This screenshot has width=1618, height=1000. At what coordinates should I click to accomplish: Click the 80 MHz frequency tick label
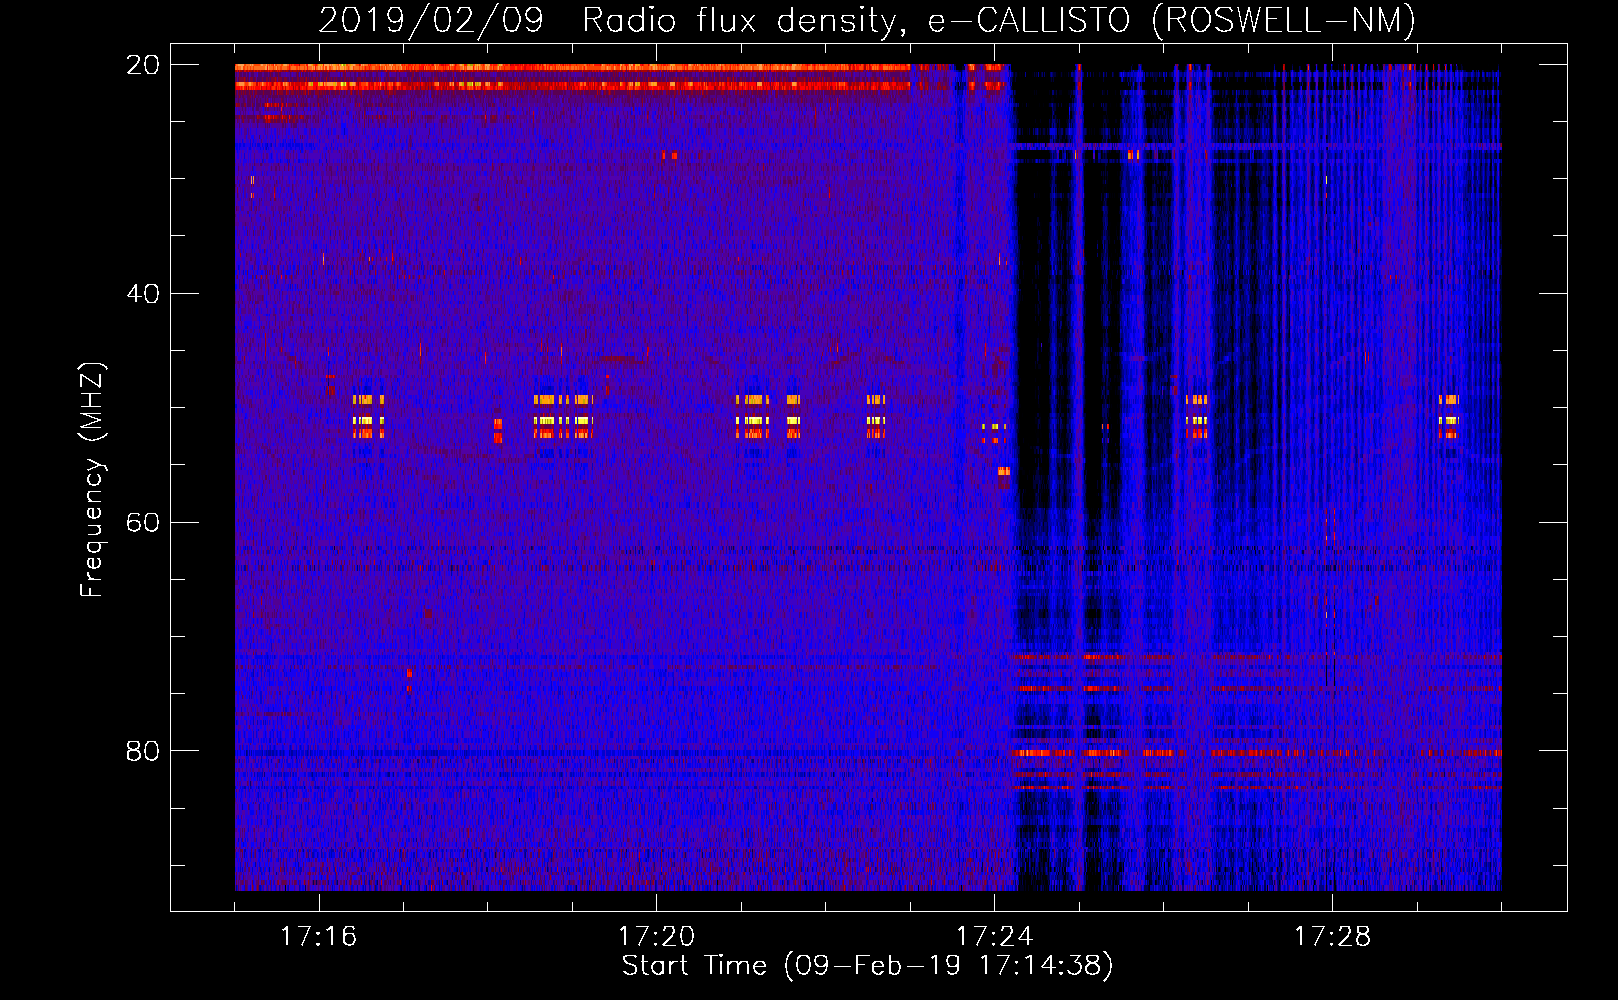[143, 751]
